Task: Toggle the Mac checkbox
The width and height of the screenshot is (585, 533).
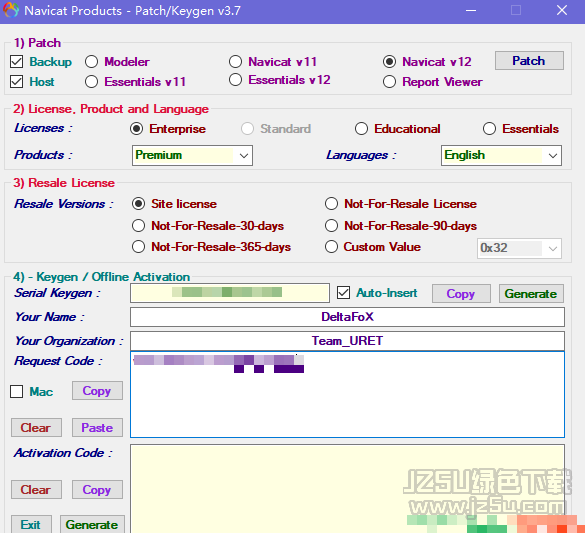Action: 16,392
